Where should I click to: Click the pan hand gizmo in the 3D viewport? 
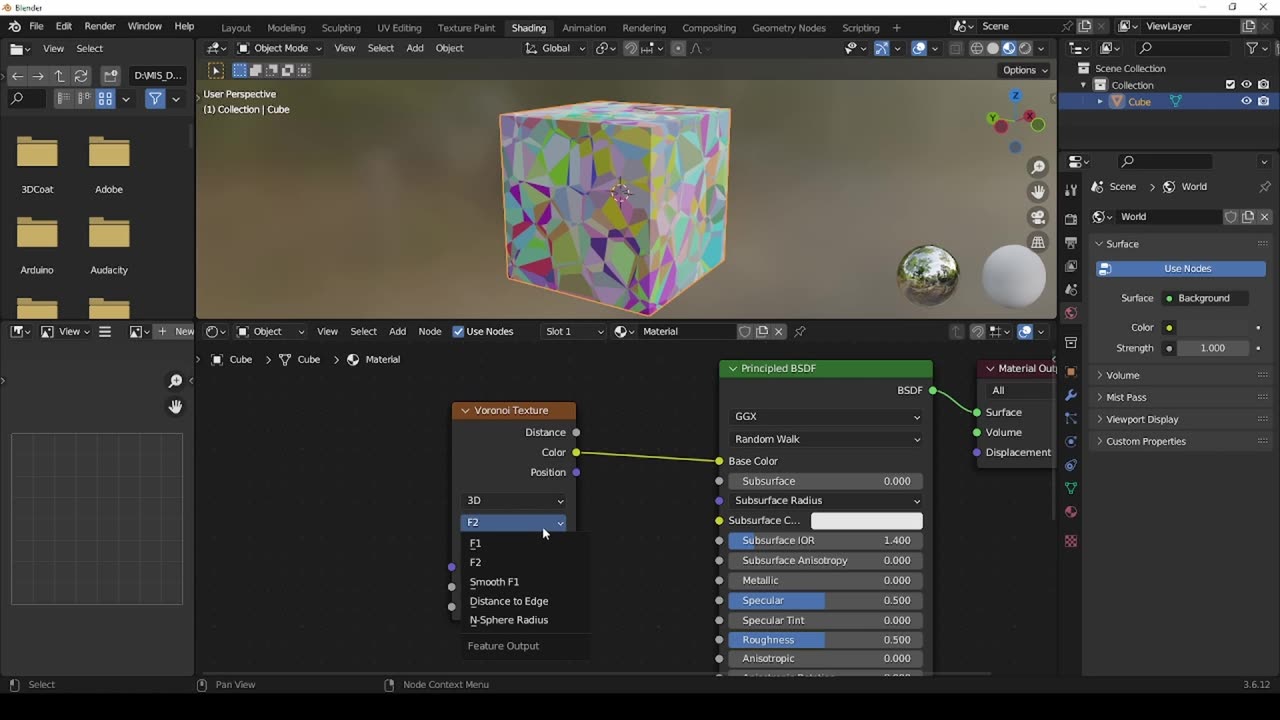tap(1038, 192)
